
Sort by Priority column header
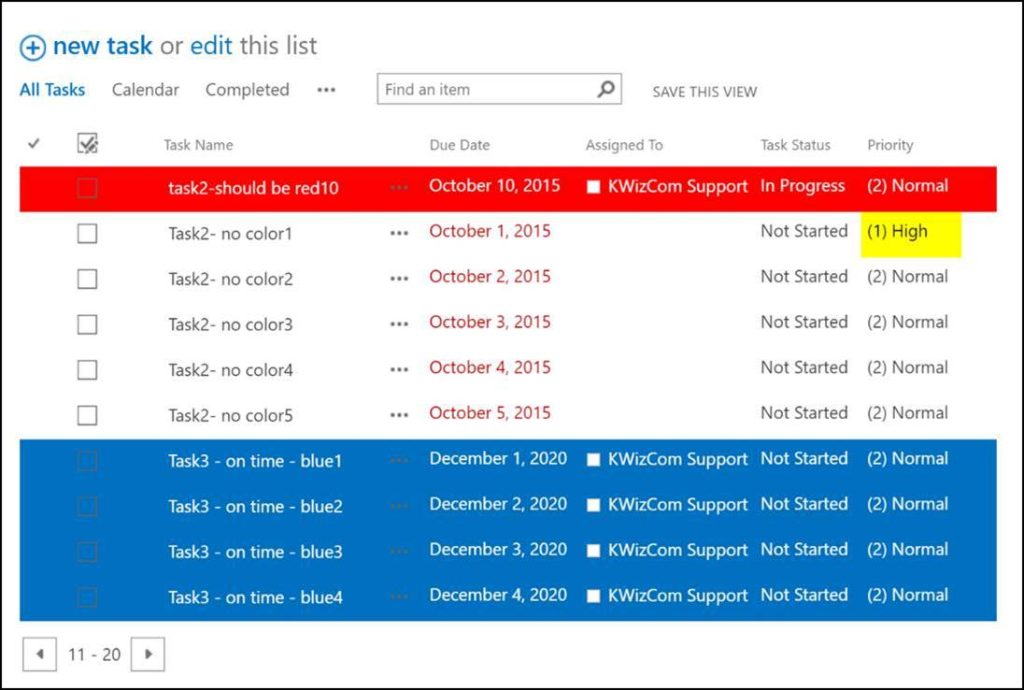889,145
